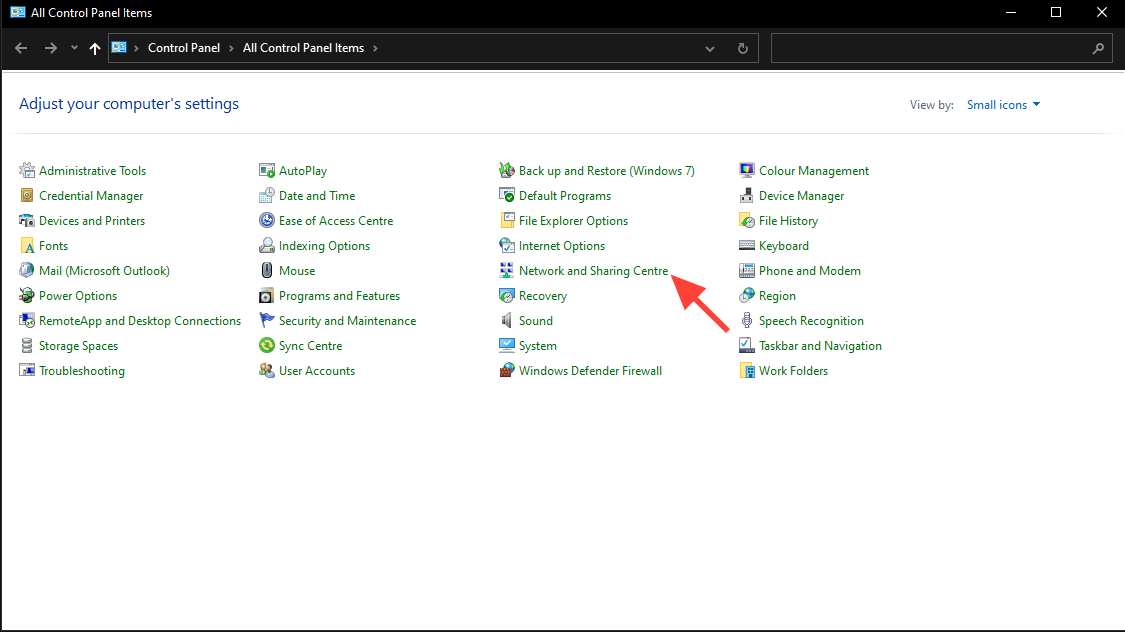The image size is (1125, 632).
Task: Open the Recovery icon
Action: pos(507,296)
